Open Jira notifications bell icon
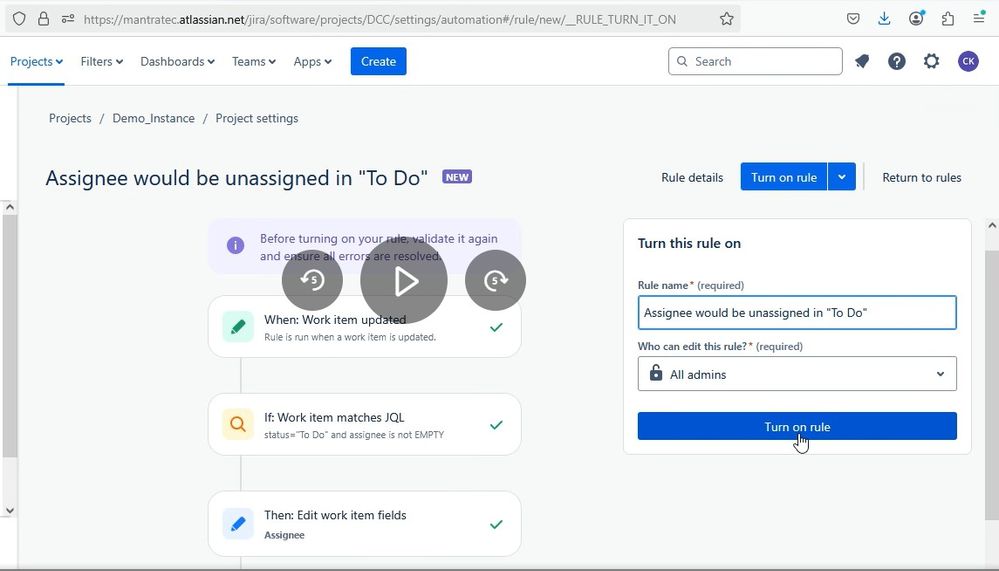This screenshot has width=999, height=571. pos(862,61)
